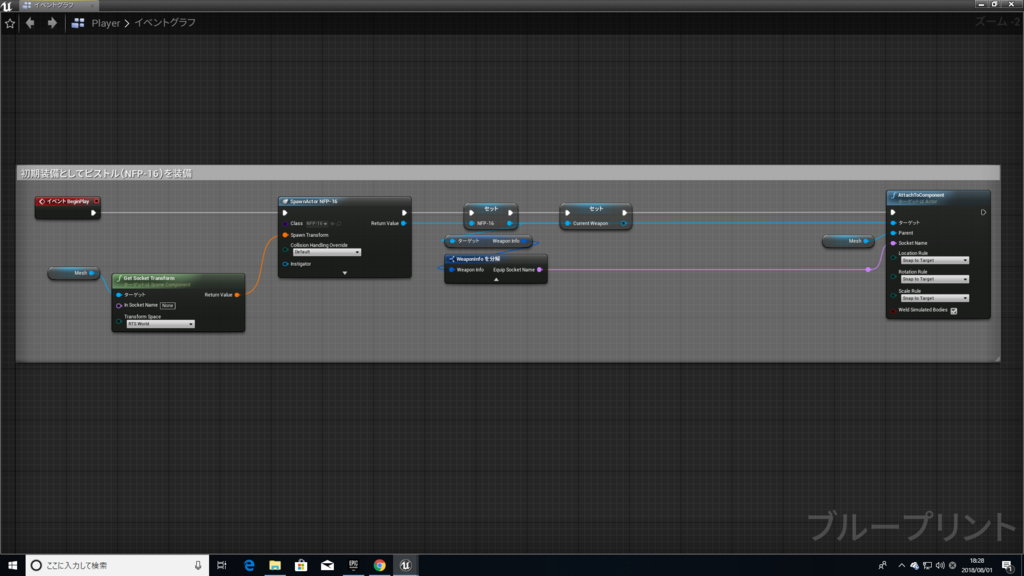
Task: Click the comment box title about ピストル(NFP-16)
Action: point(106,173)
